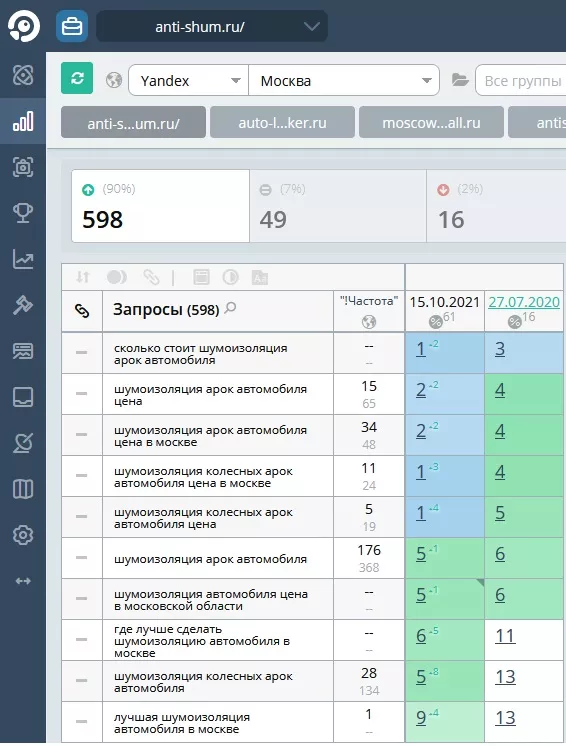Open the Москва region dropdown
This screenshot has height=746, width=566.
(x=344, y=80)
